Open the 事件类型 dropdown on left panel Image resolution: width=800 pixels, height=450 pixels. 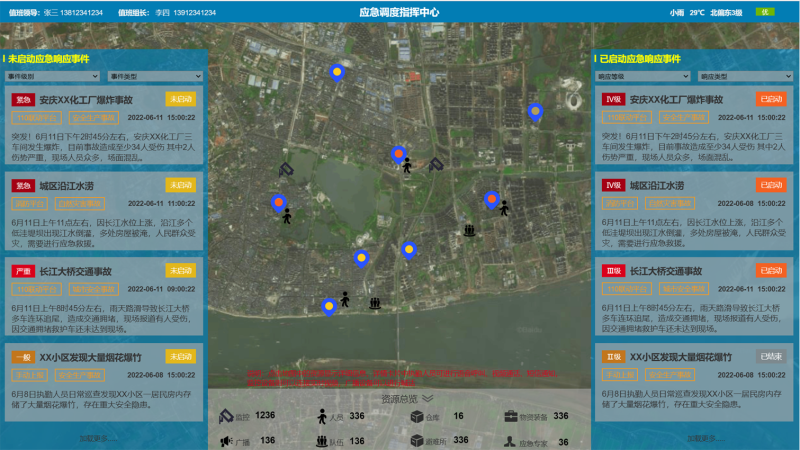(155, 76)
